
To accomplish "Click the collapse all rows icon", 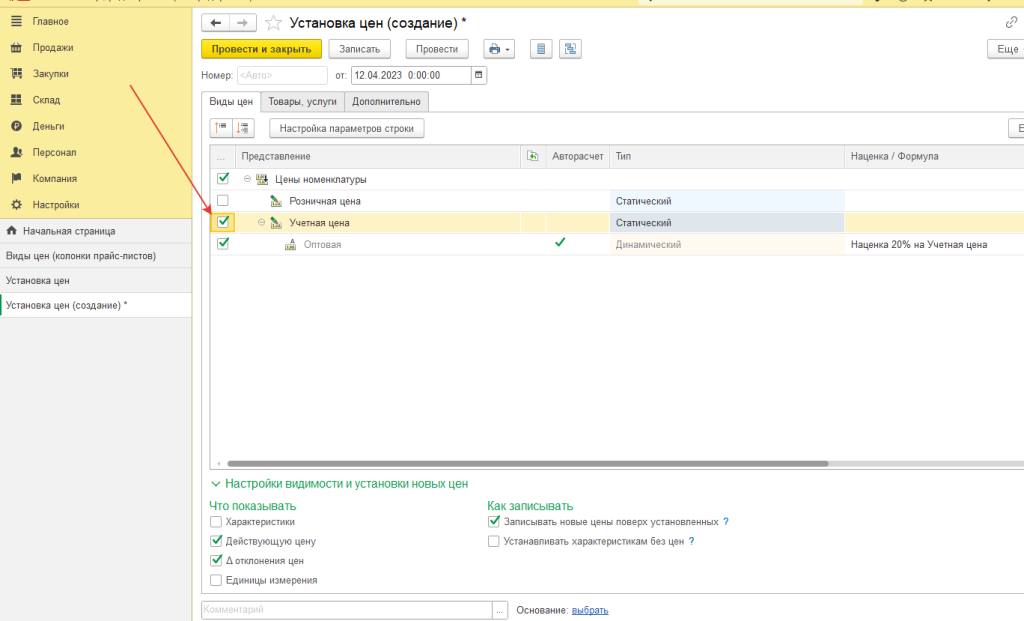I will click(x=243, y=128).
